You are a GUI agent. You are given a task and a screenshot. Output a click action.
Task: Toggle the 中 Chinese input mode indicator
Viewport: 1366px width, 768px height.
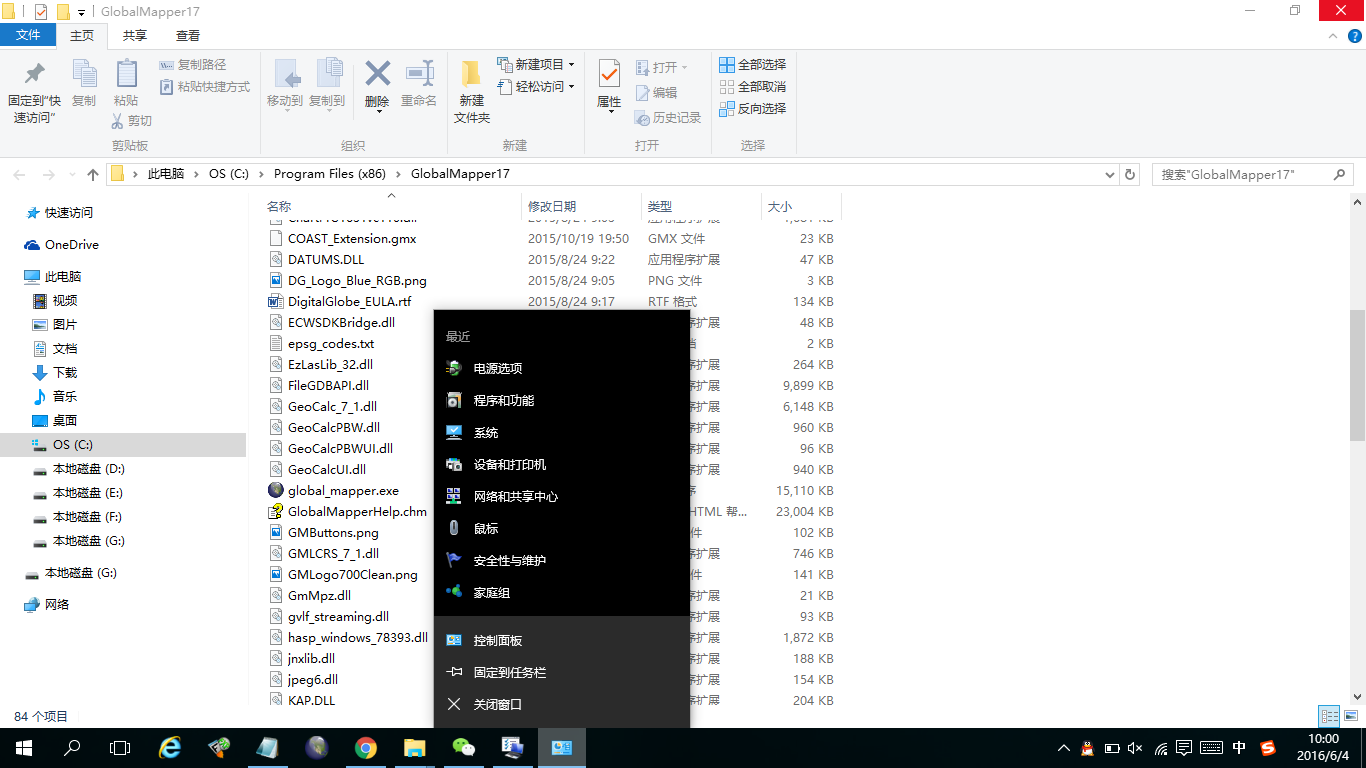1239,747
